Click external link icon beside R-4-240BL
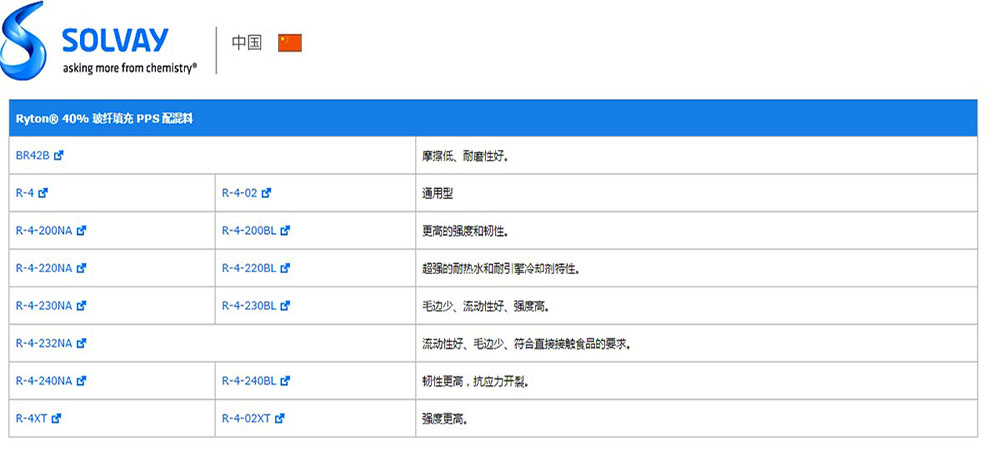The width and height of the screenshot is (1000, 450). [285, 381]
